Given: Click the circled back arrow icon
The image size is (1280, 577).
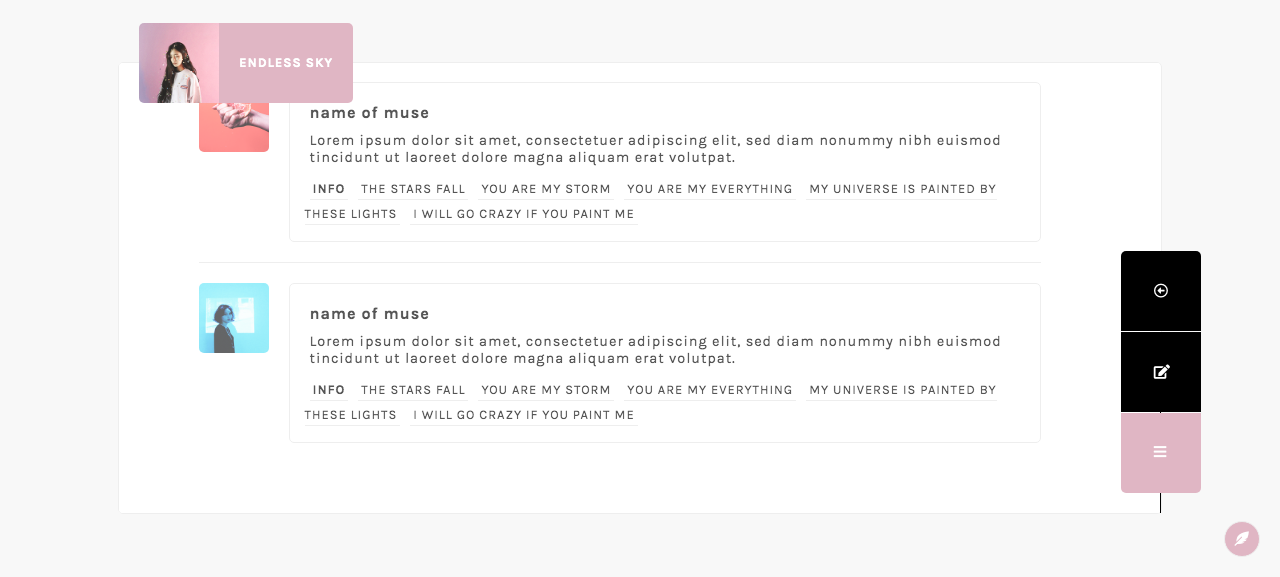Looking at the screenshot, I should coord(1160,291).
